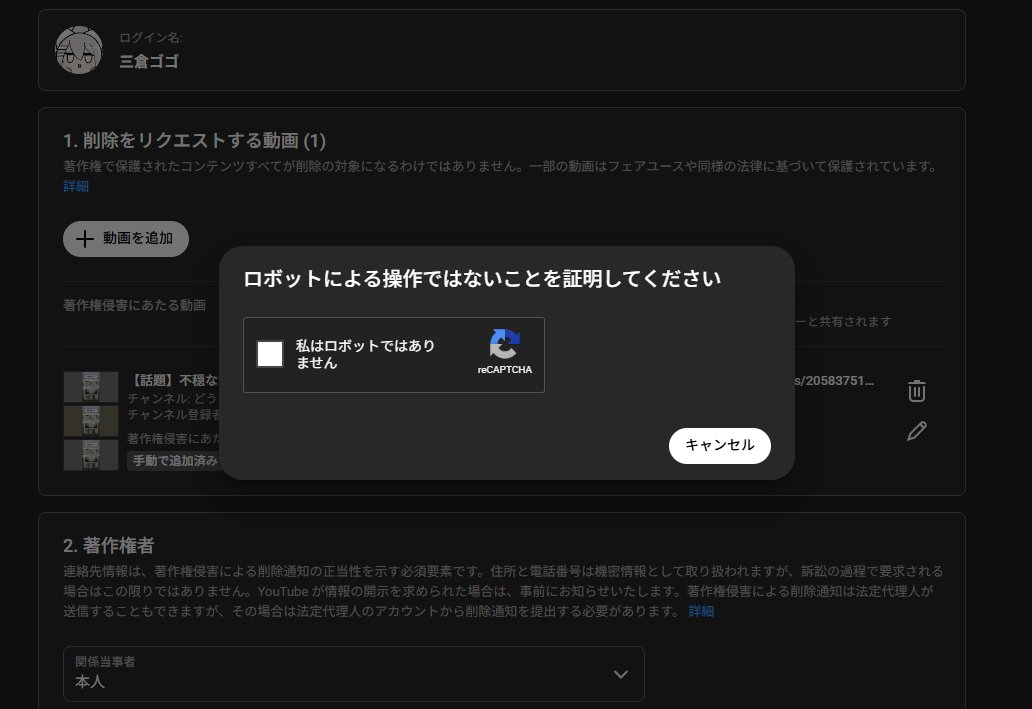The image size is (1032, 709).
Task: Expand the 関係当事者 dropdown showing 本人
Action: point(353,673)
